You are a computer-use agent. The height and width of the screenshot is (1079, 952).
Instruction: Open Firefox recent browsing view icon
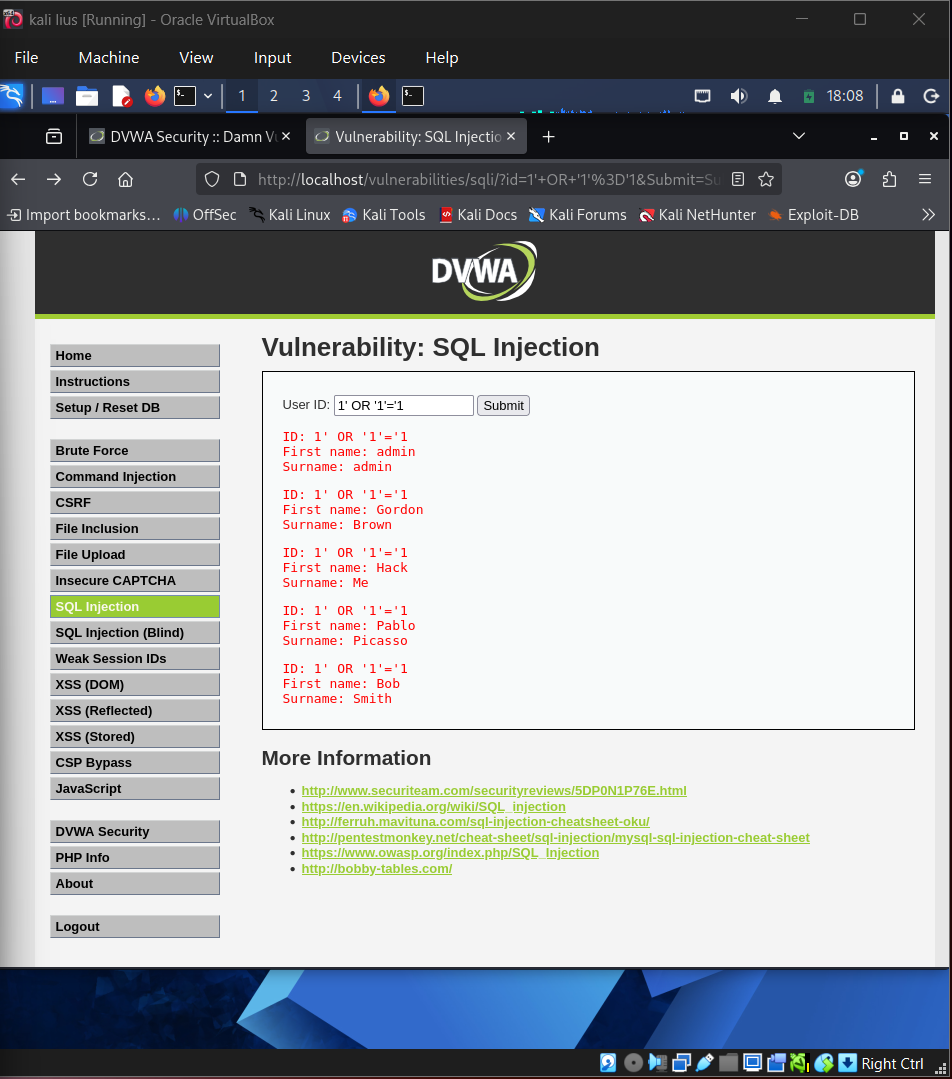point(54,136)
